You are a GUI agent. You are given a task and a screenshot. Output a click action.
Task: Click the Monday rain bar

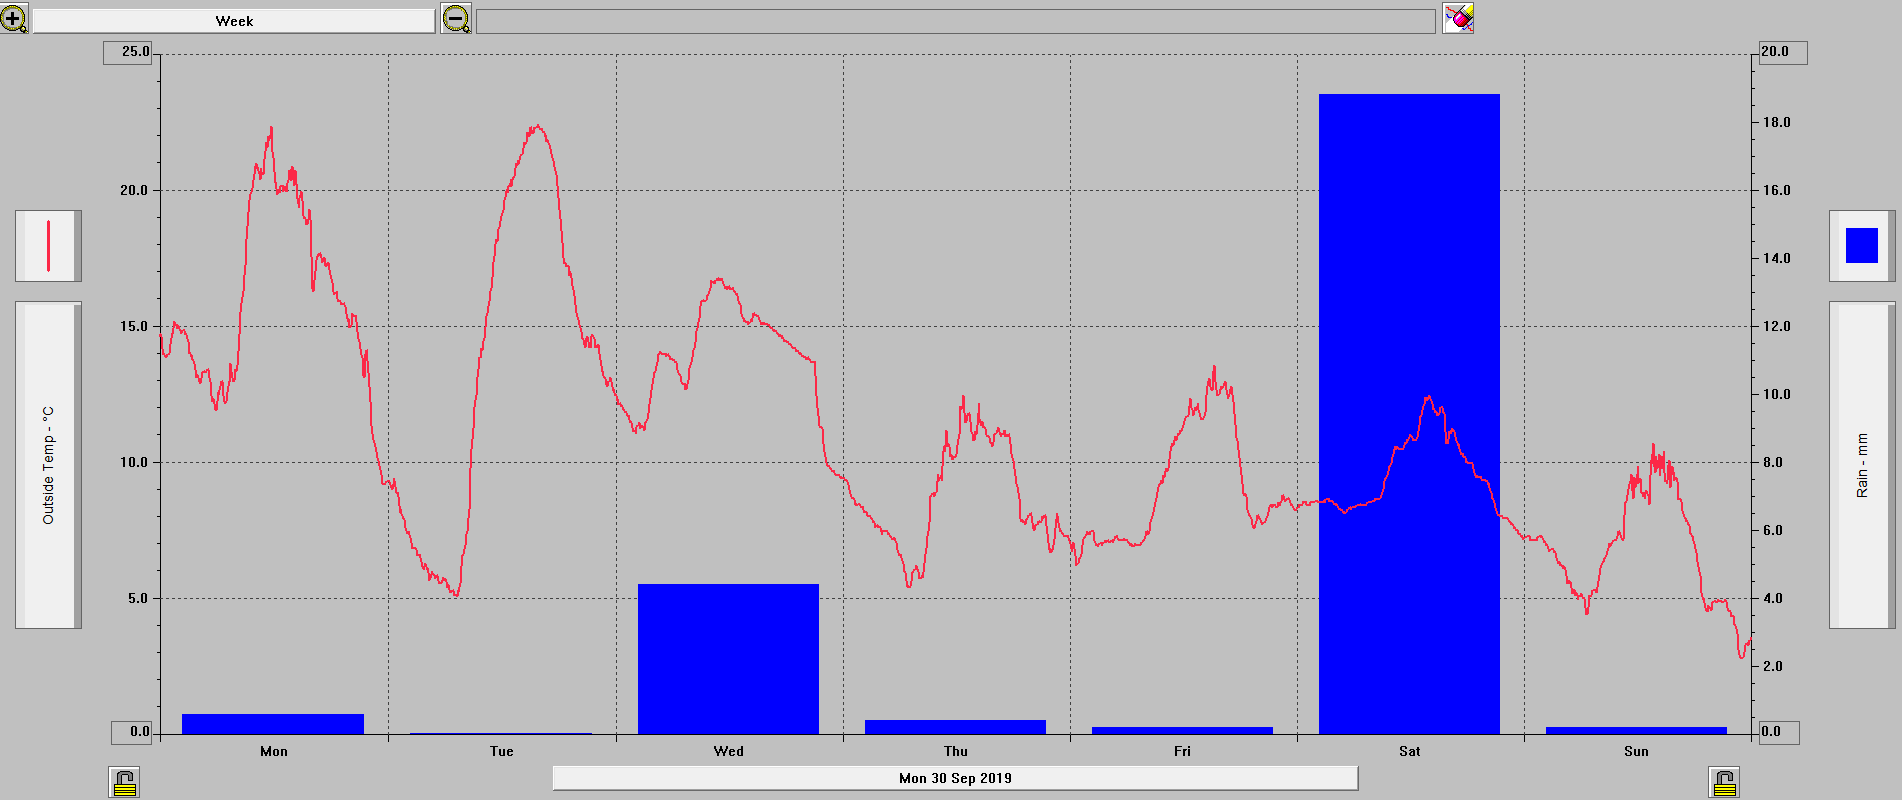click(x=273, y=724)
